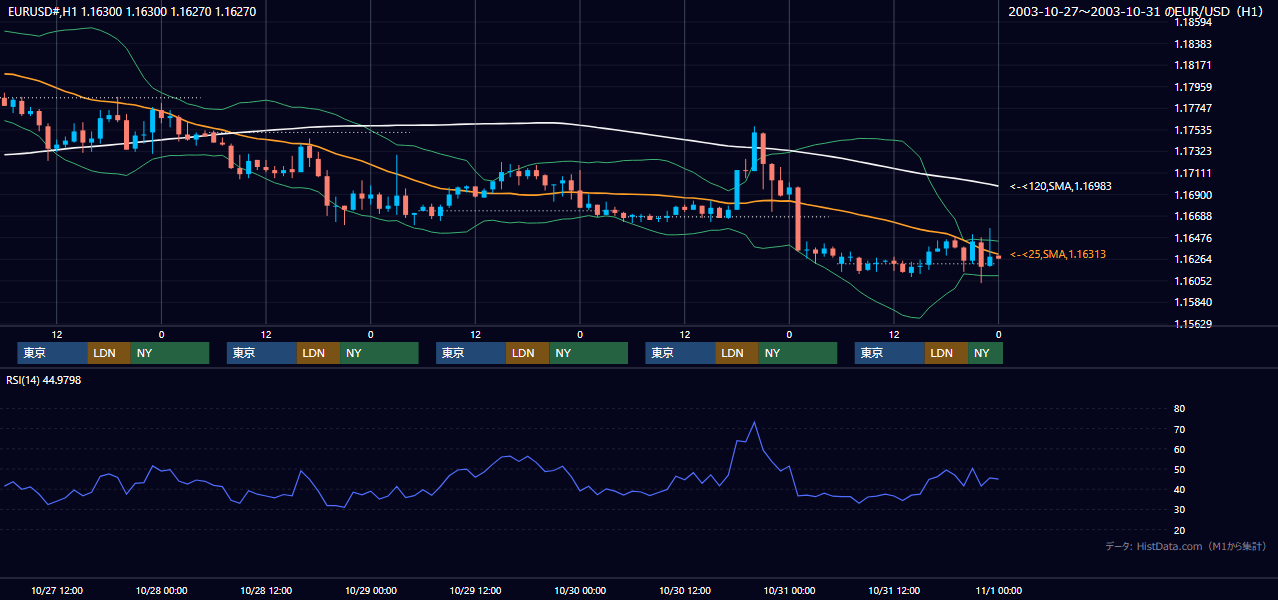Click the EURUSD#,H1 title text
Screen dimensions: 1278x600
(131, 11)
